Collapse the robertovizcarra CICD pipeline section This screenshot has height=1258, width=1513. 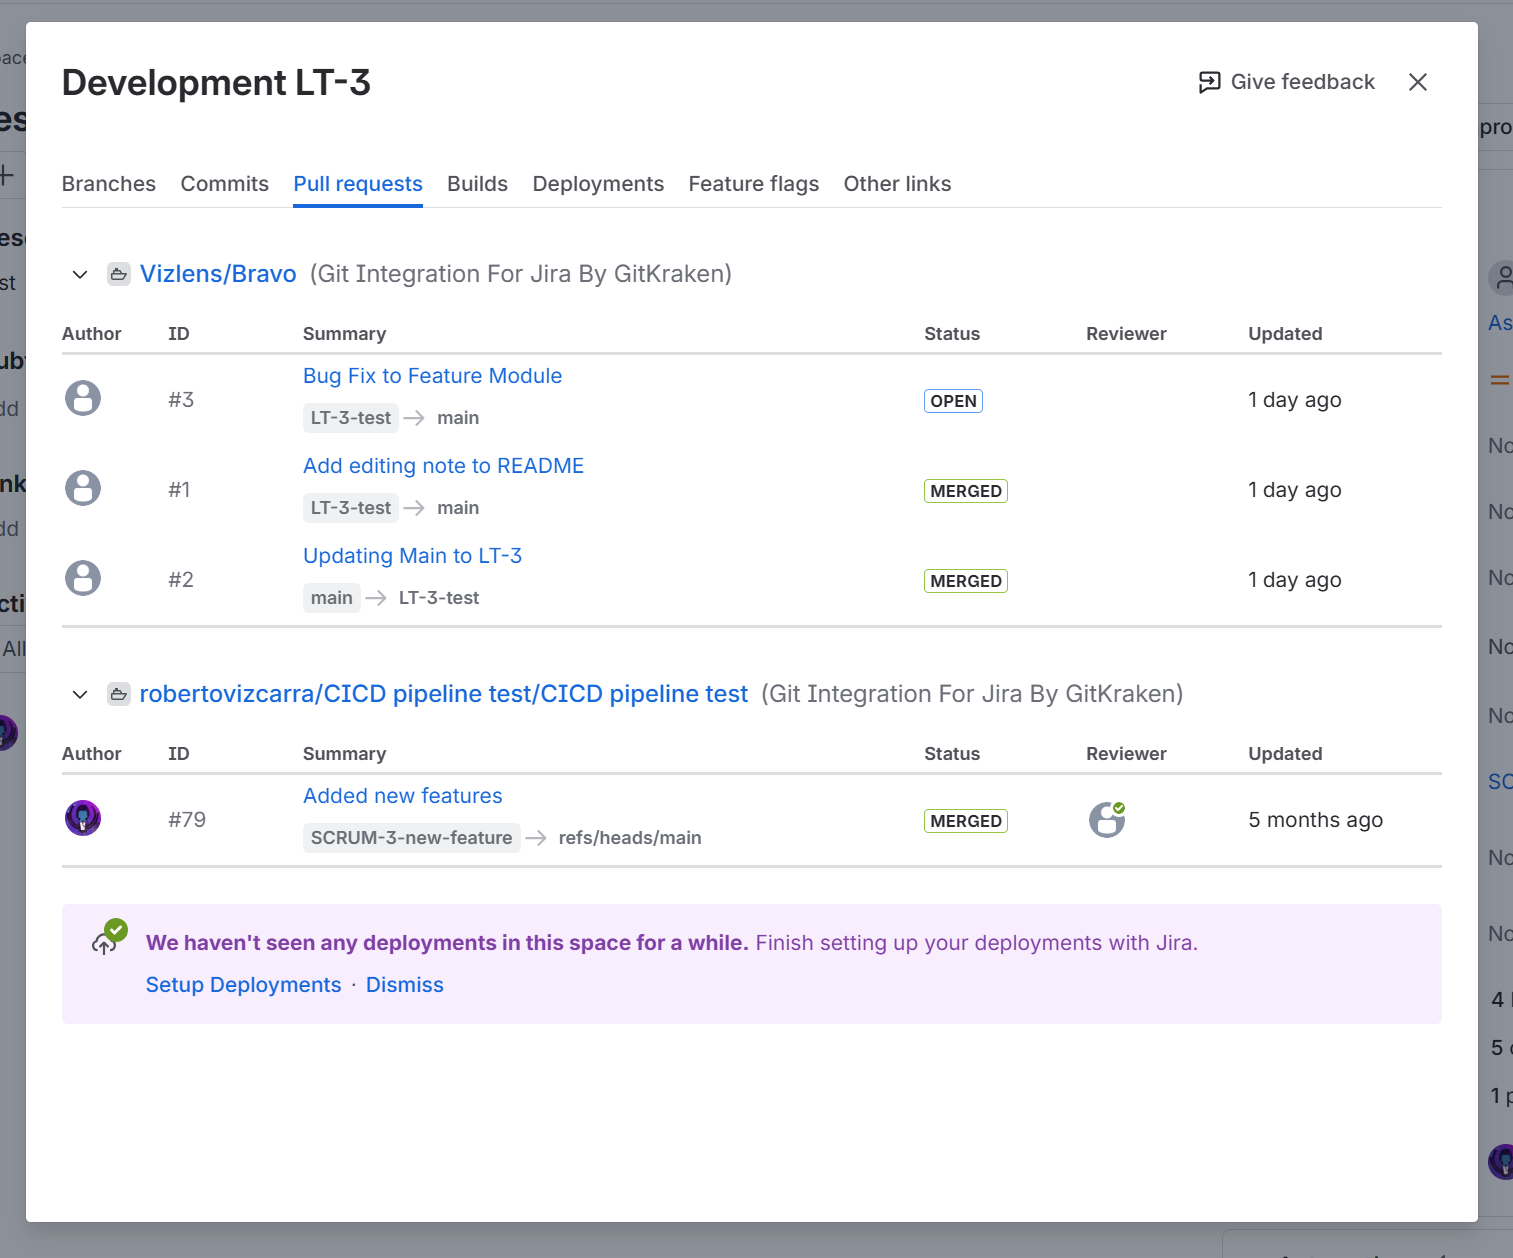pyautogui.click(x=80, y=694)
